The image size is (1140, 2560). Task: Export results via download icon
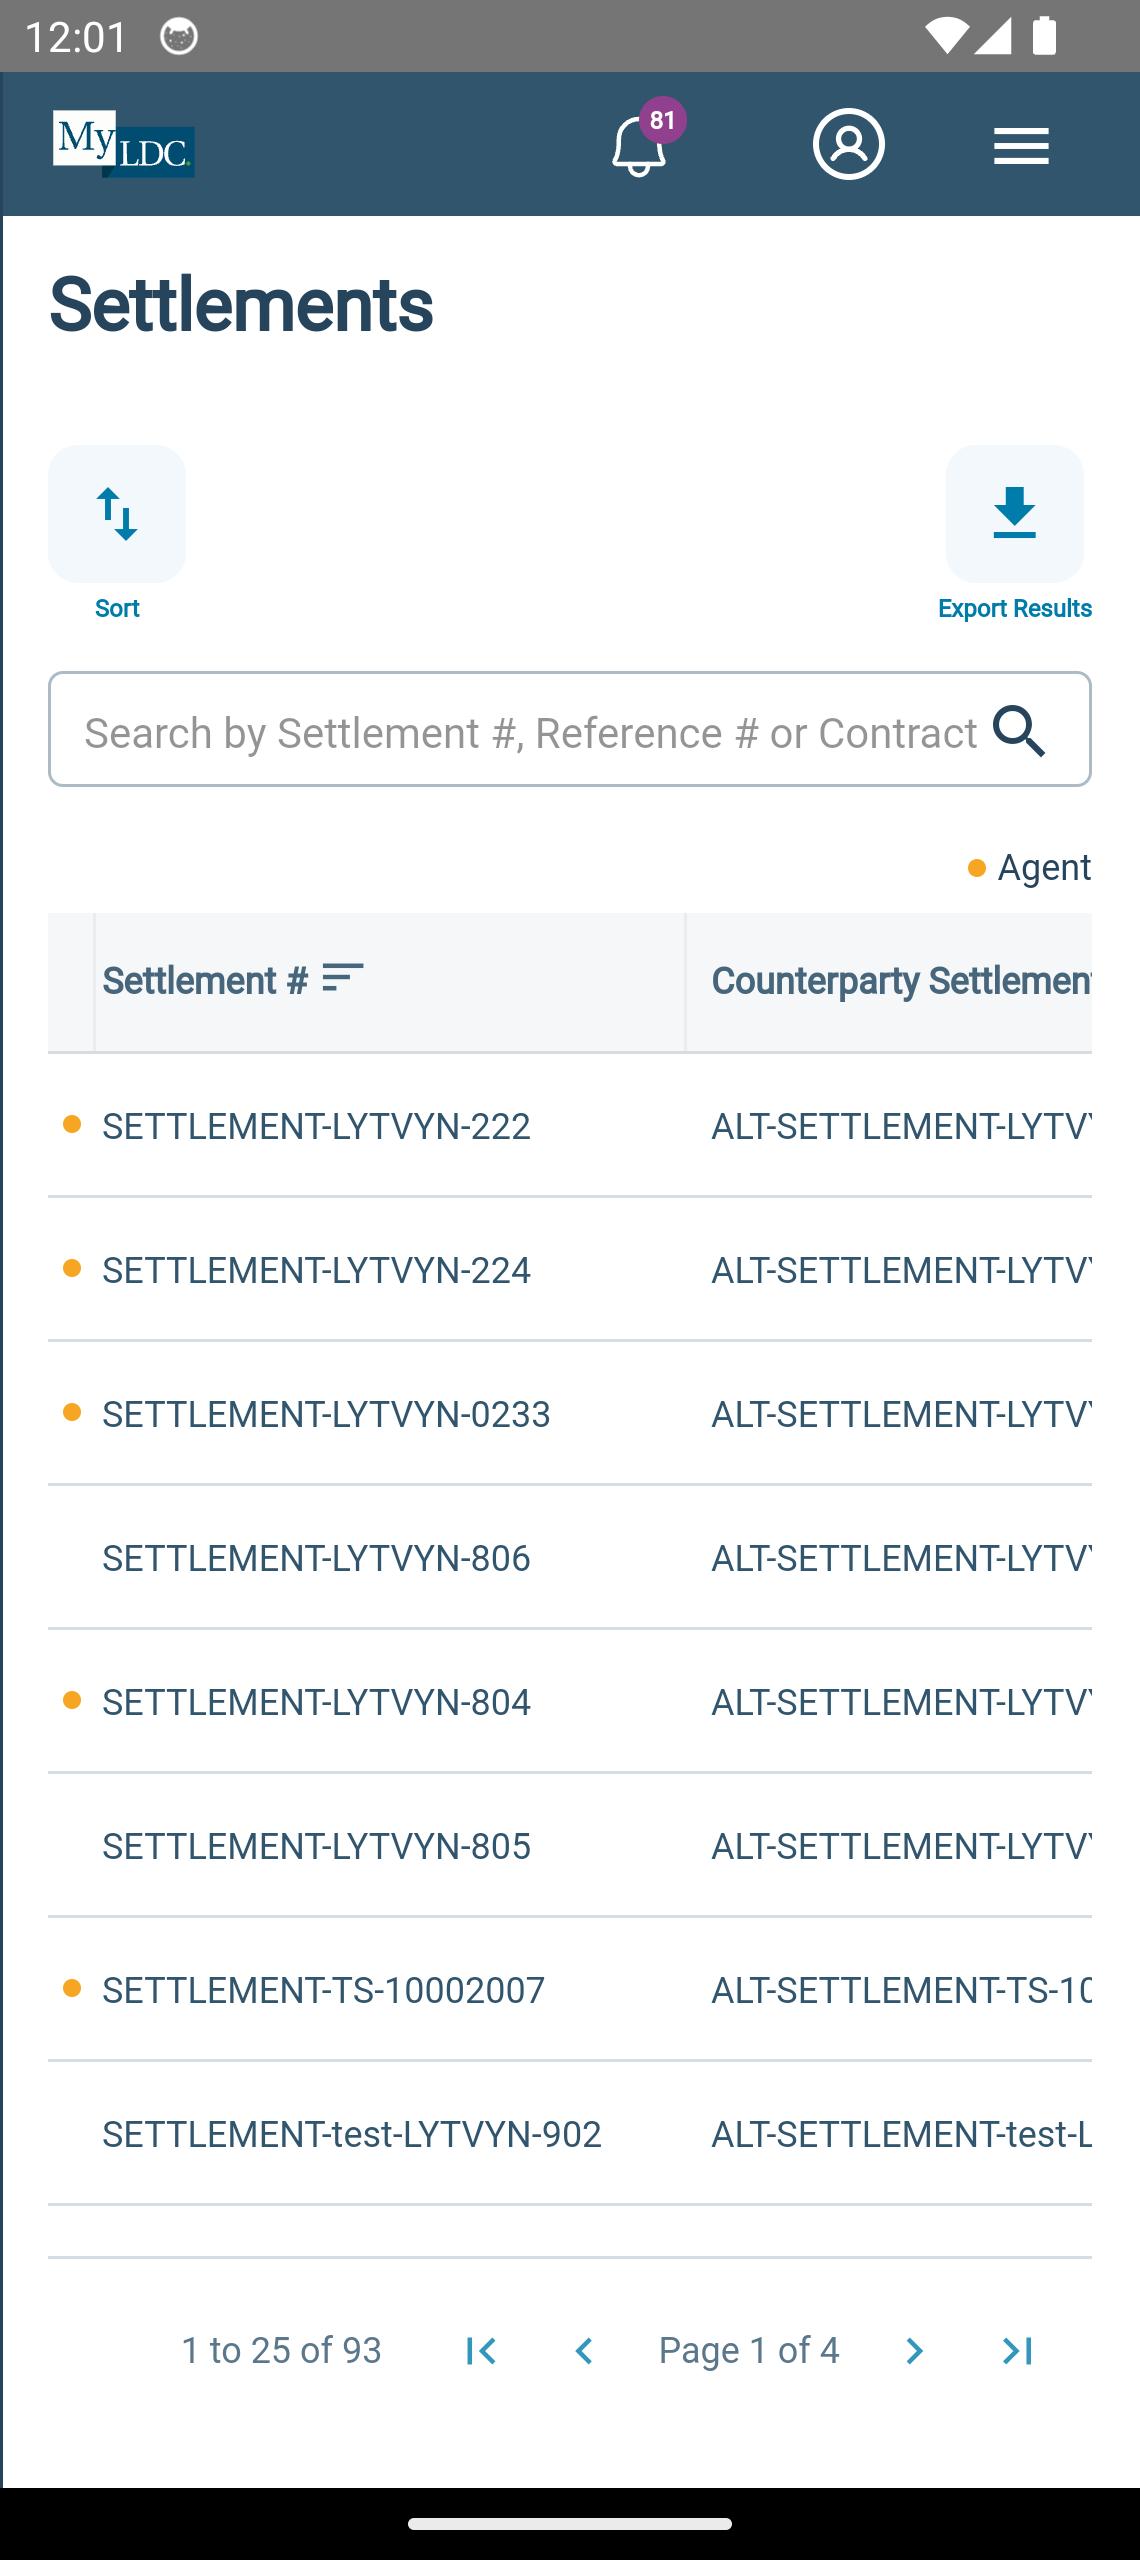[1014, 514]
